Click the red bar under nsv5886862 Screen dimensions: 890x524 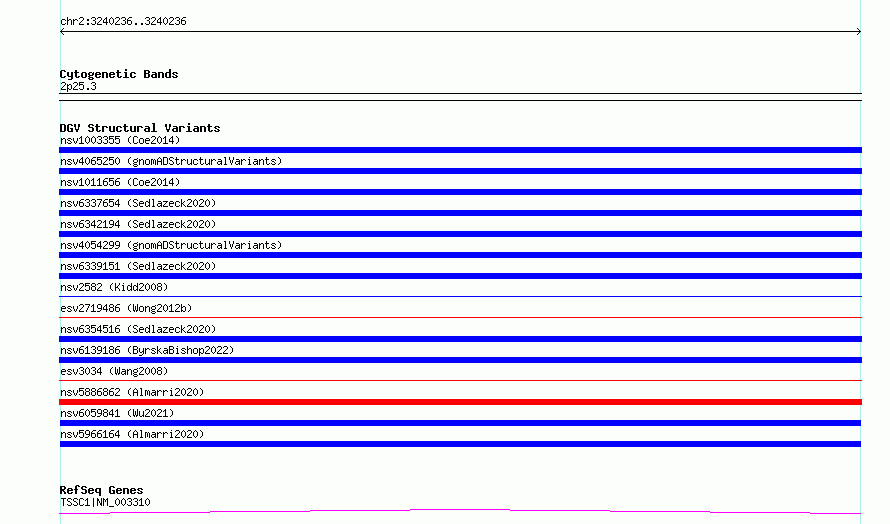coord(460,402)
